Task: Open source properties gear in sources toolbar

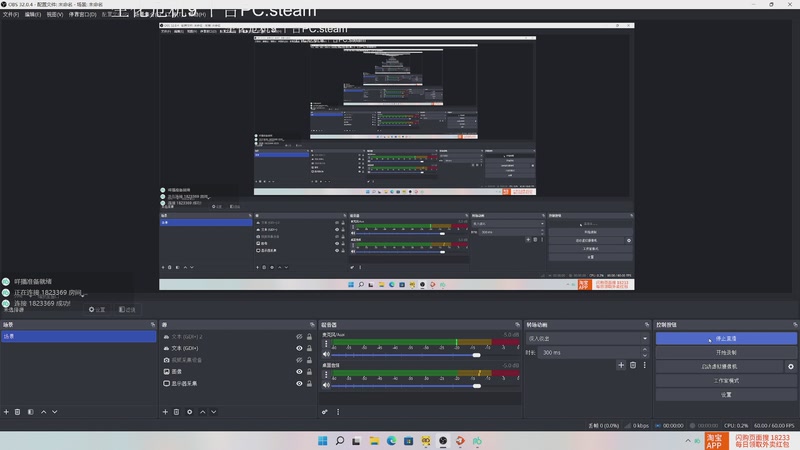Action: tap(189, 412)
